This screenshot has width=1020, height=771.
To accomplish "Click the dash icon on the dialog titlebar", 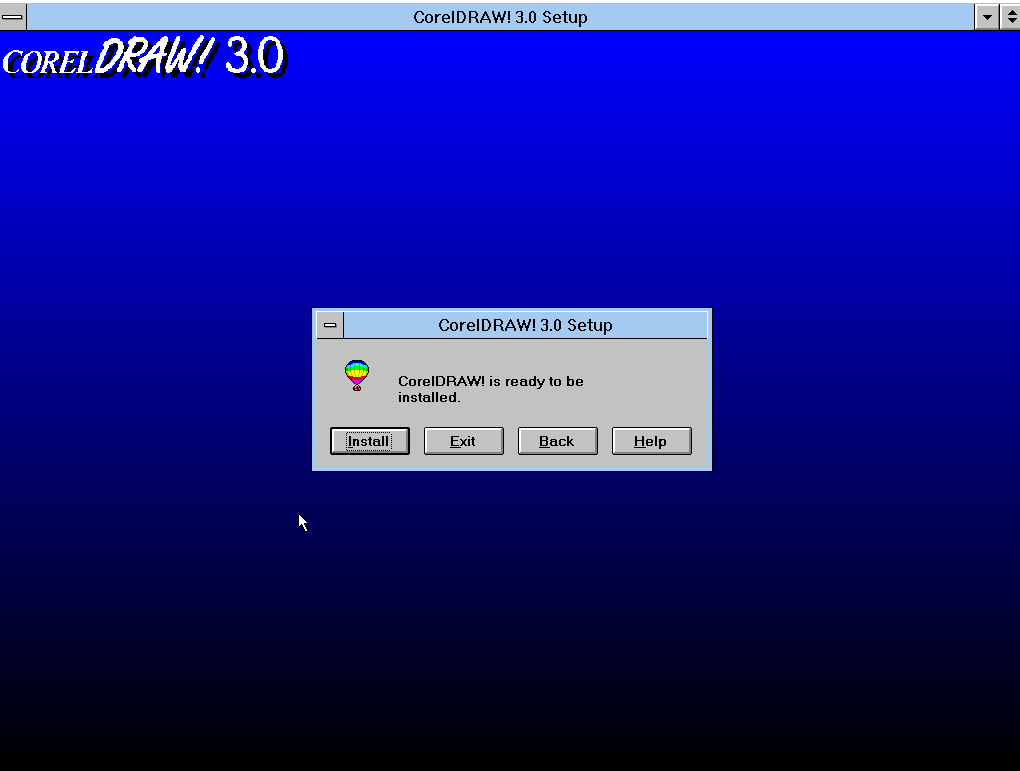I will pos(329,324).
